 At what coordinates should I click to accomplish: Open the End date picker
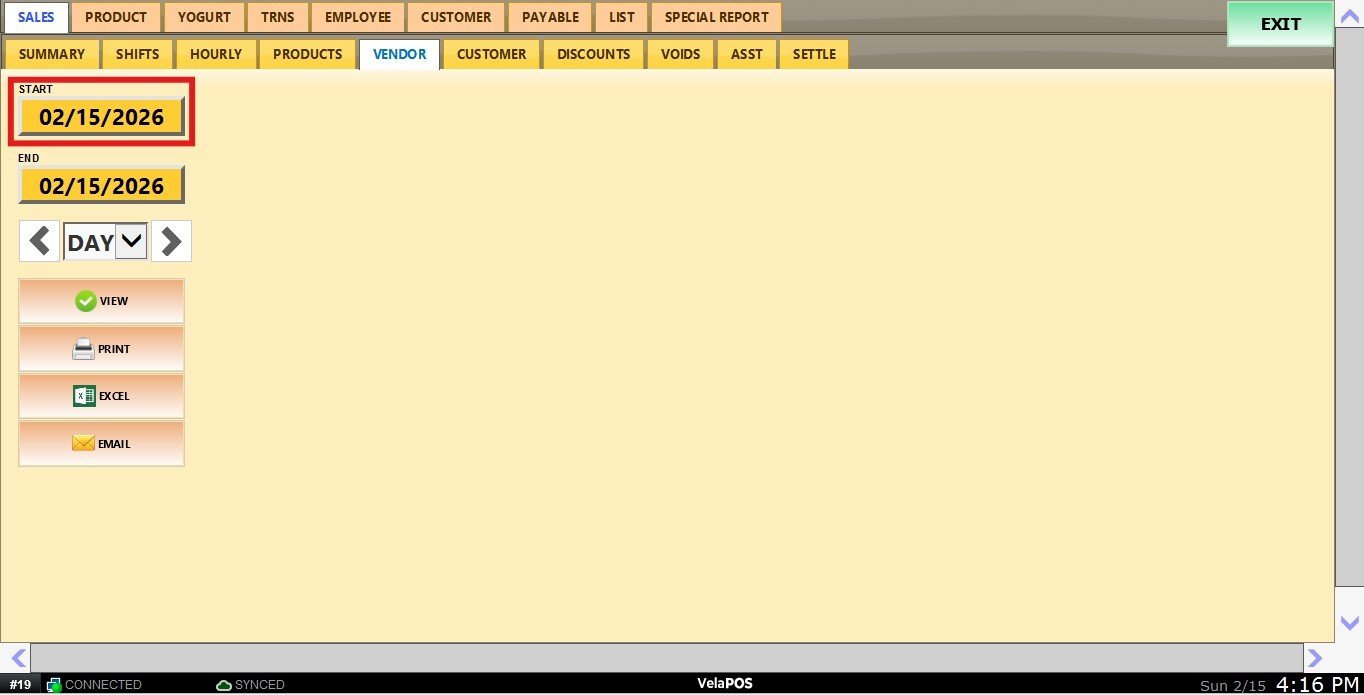click(x=101, y=186)
